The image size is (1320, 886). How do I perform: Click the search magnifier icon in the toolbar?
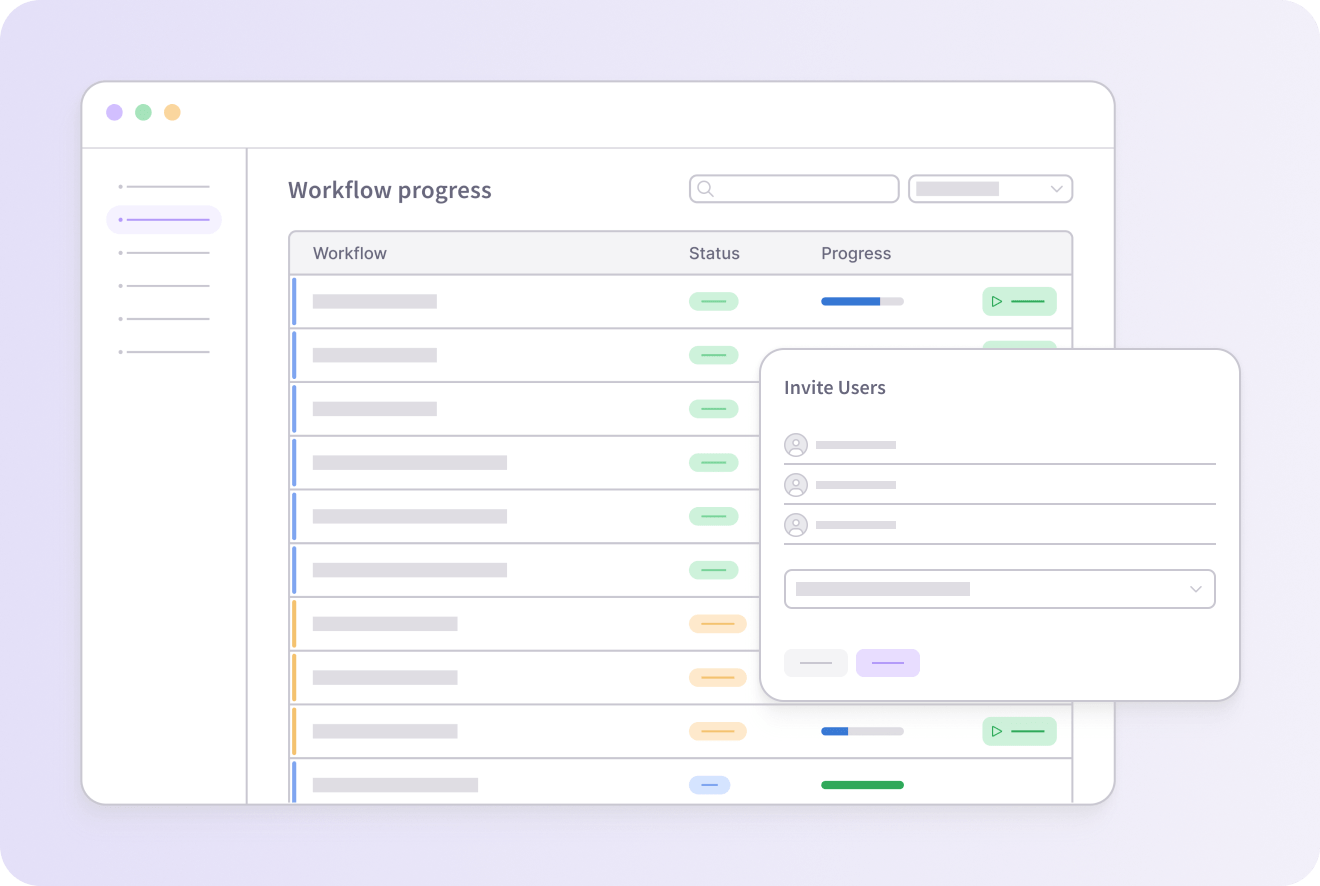pyautogui.click(x=706, y=188)
